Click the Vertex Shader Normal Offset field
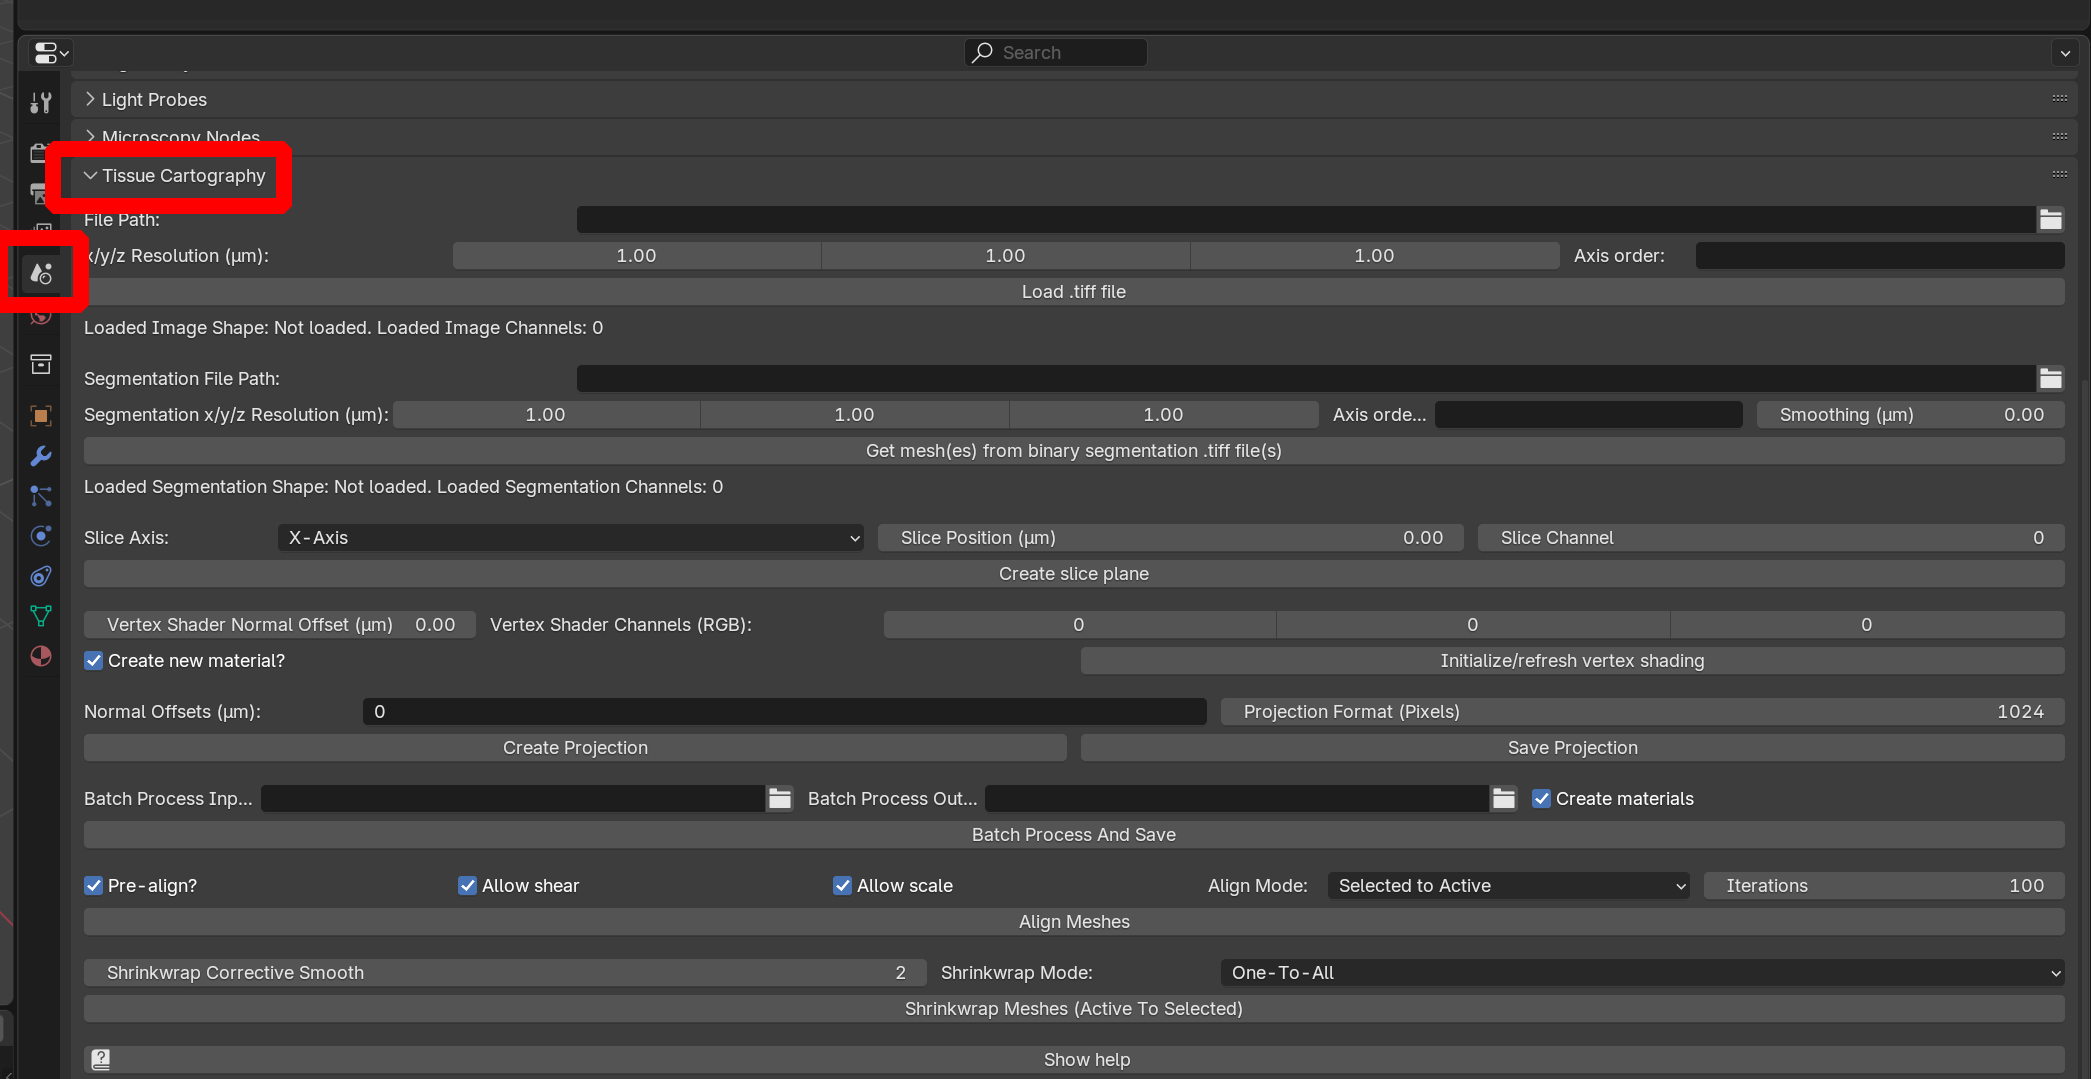The width and height of the screenshot is (2091, 1079). (280, 625)
